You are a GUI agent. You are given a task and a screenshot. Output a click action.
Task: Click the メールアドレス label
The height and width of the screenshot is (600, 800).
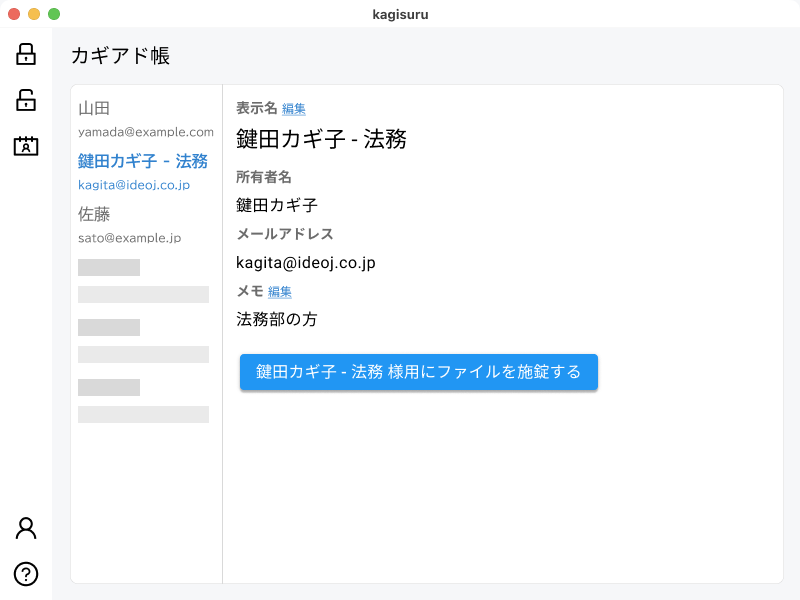point(285,234)
